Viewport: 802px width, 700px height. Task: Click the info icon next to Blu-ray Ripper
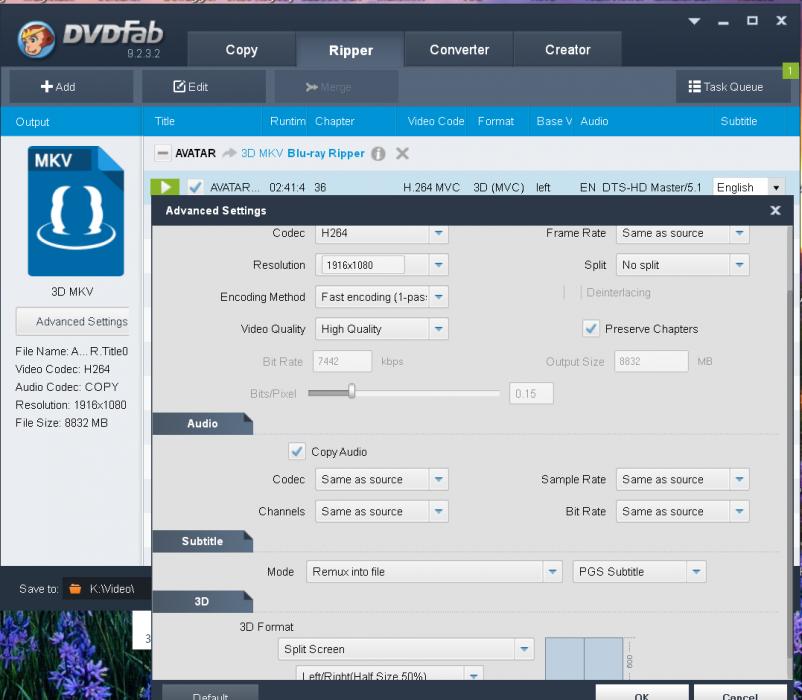click(x=378, y=154)
